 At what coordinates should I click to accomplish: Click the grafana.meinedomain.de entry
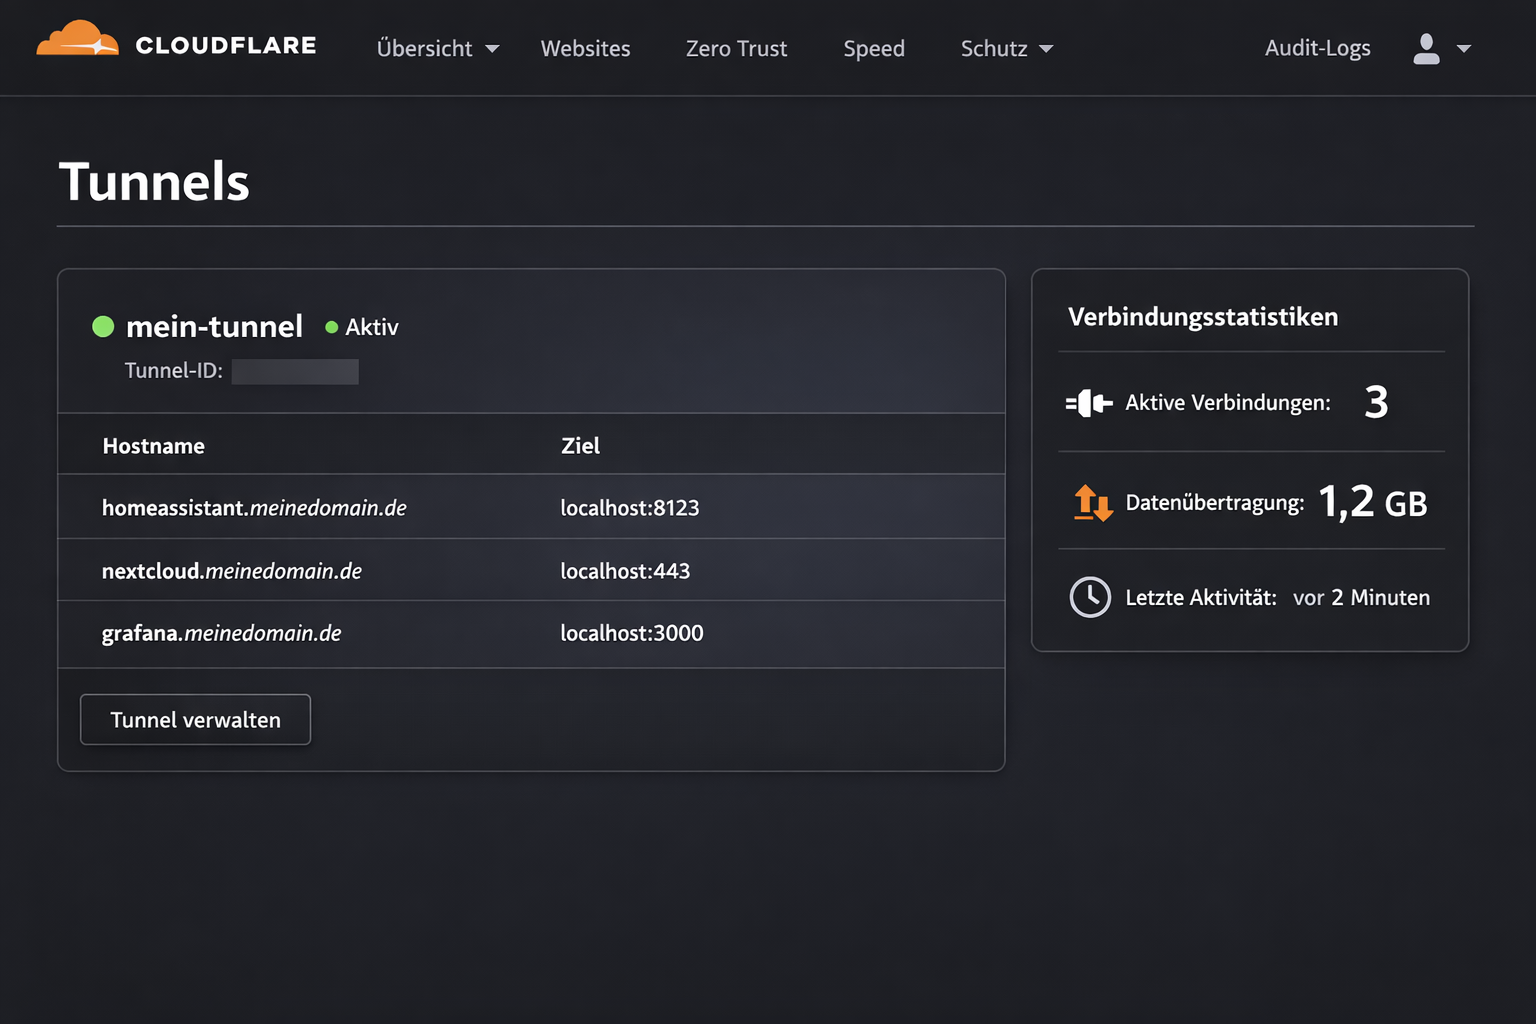(x=221, y=633)
